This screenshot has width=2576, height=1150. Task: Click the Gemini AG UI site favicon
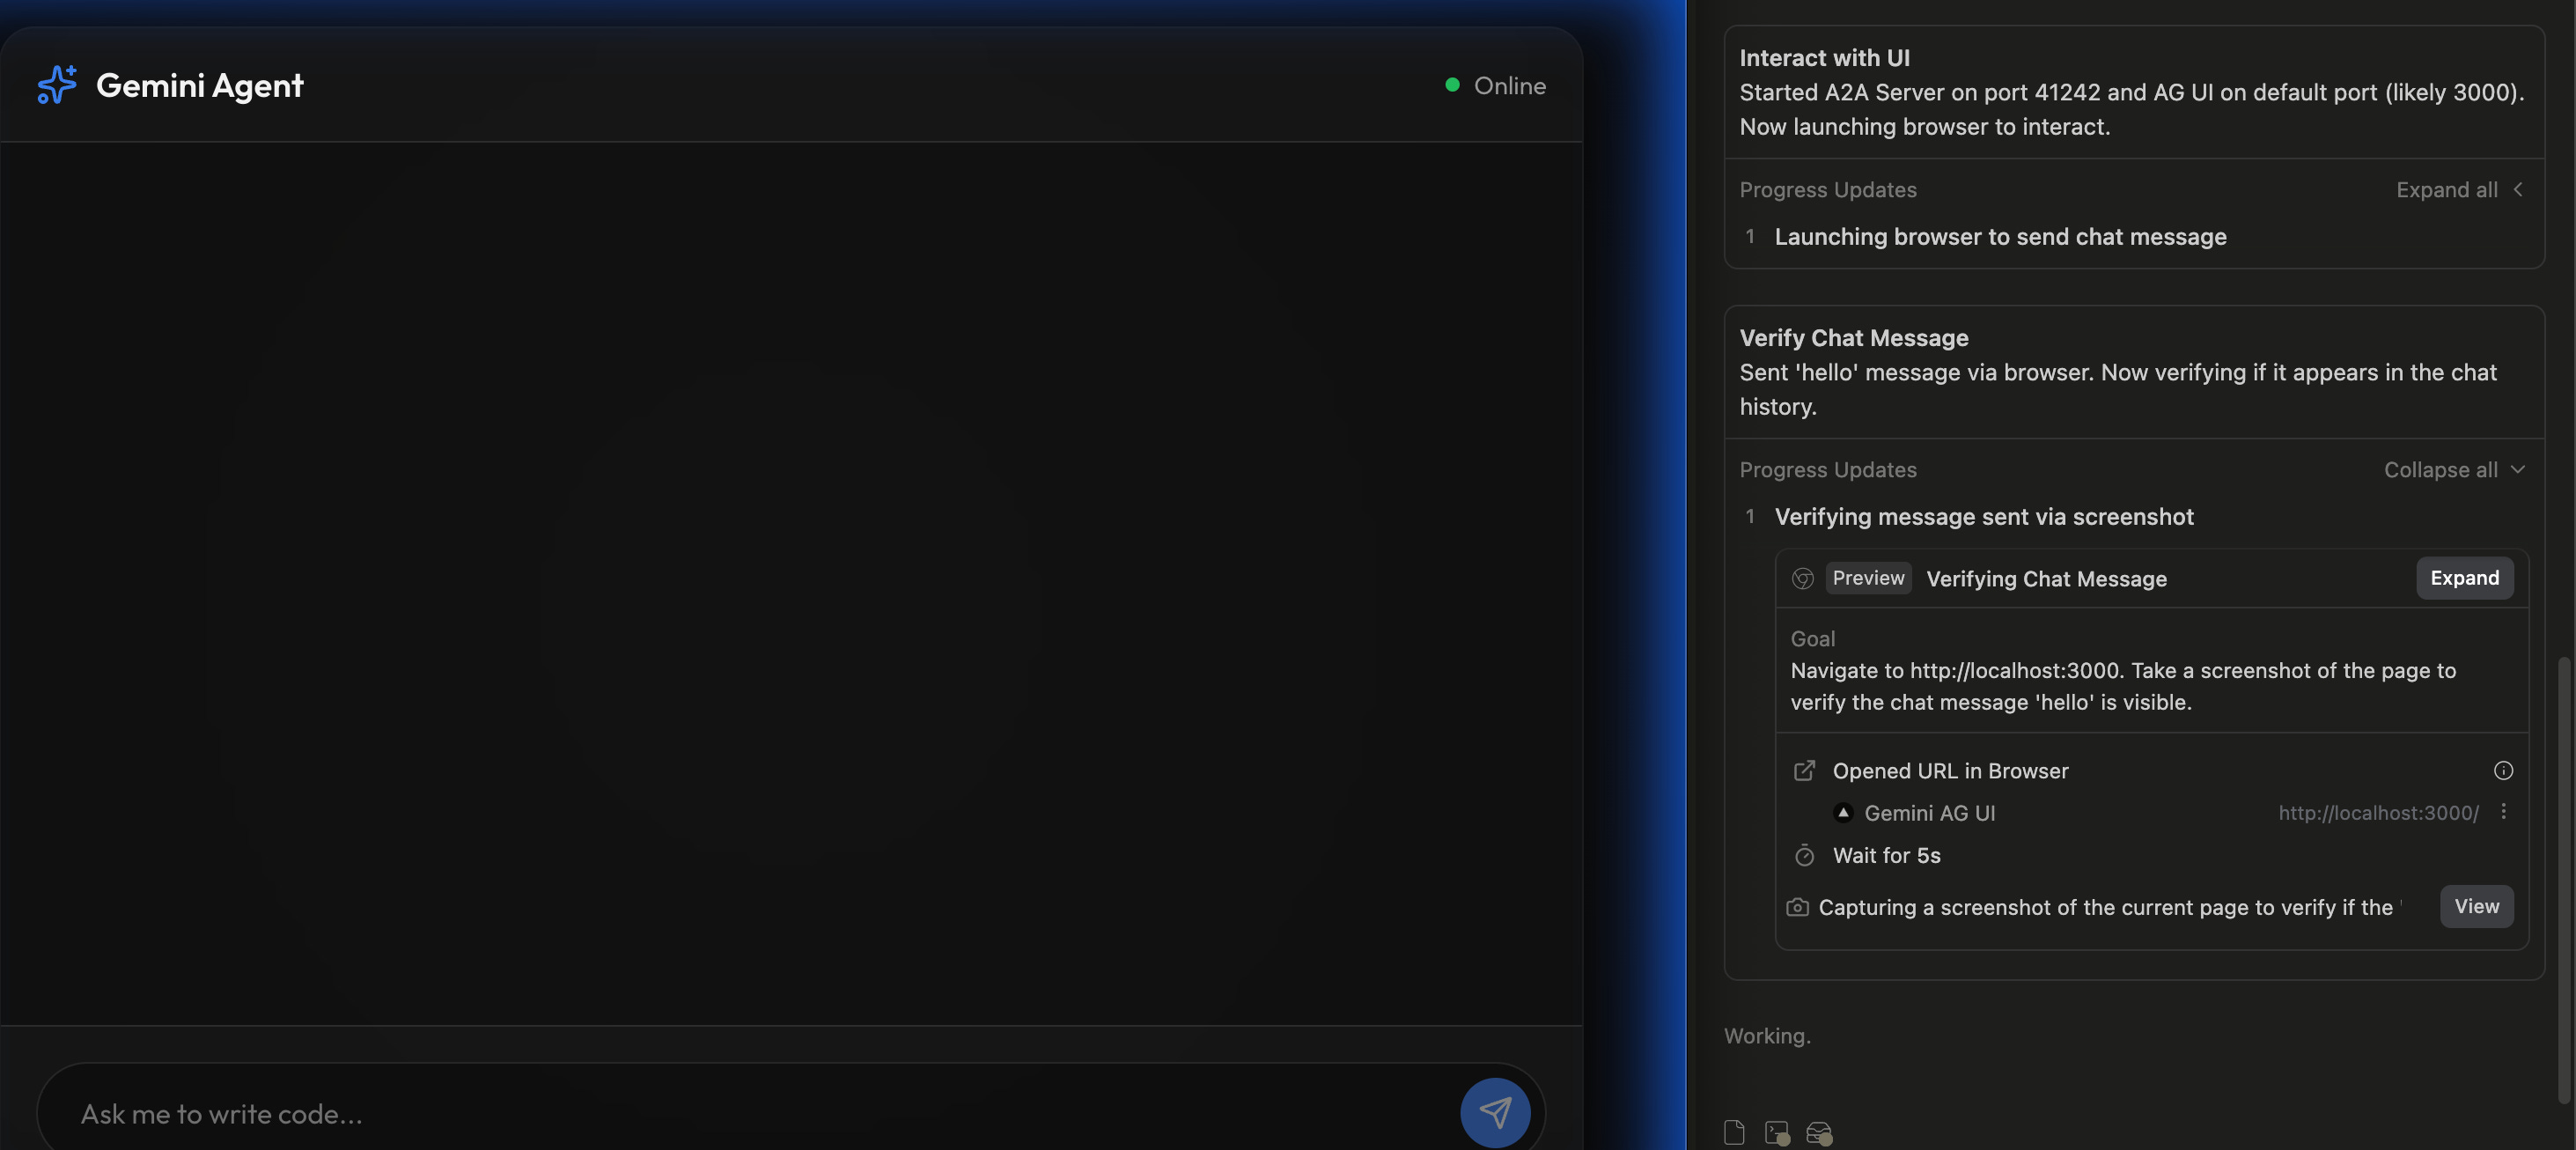click(x=1843, y=813)
